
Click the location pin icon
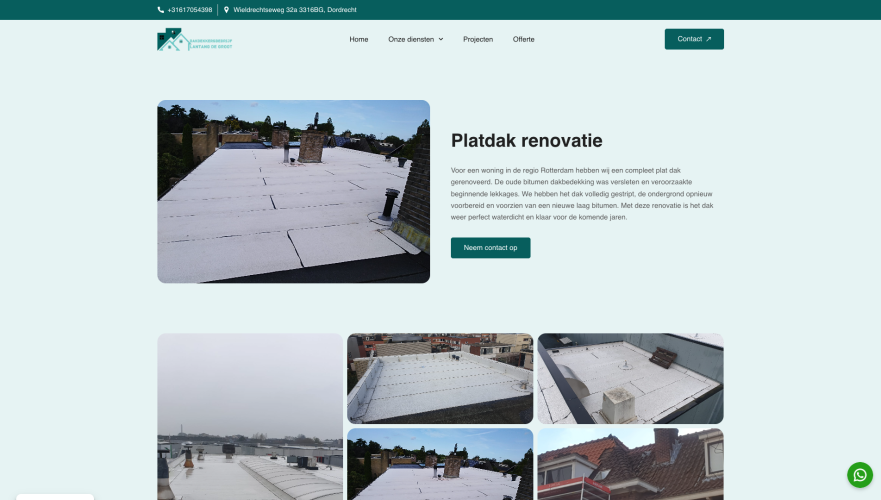click(226, 10)
